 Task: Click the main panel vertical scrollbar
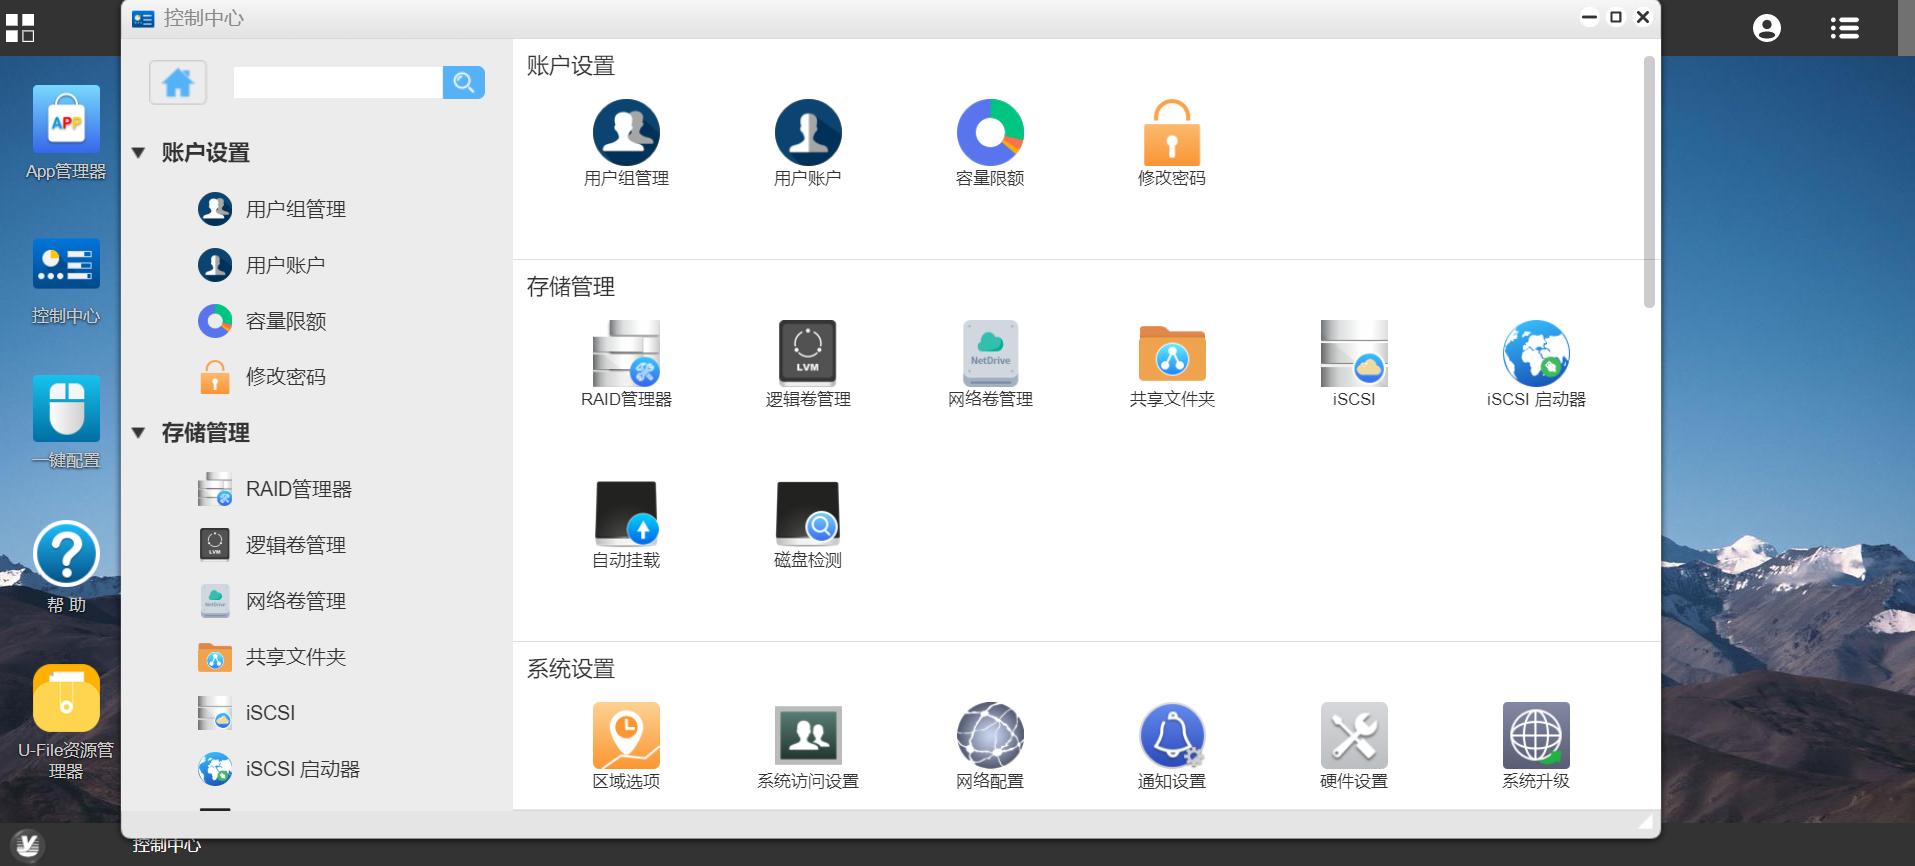(x=1649, y=182)
